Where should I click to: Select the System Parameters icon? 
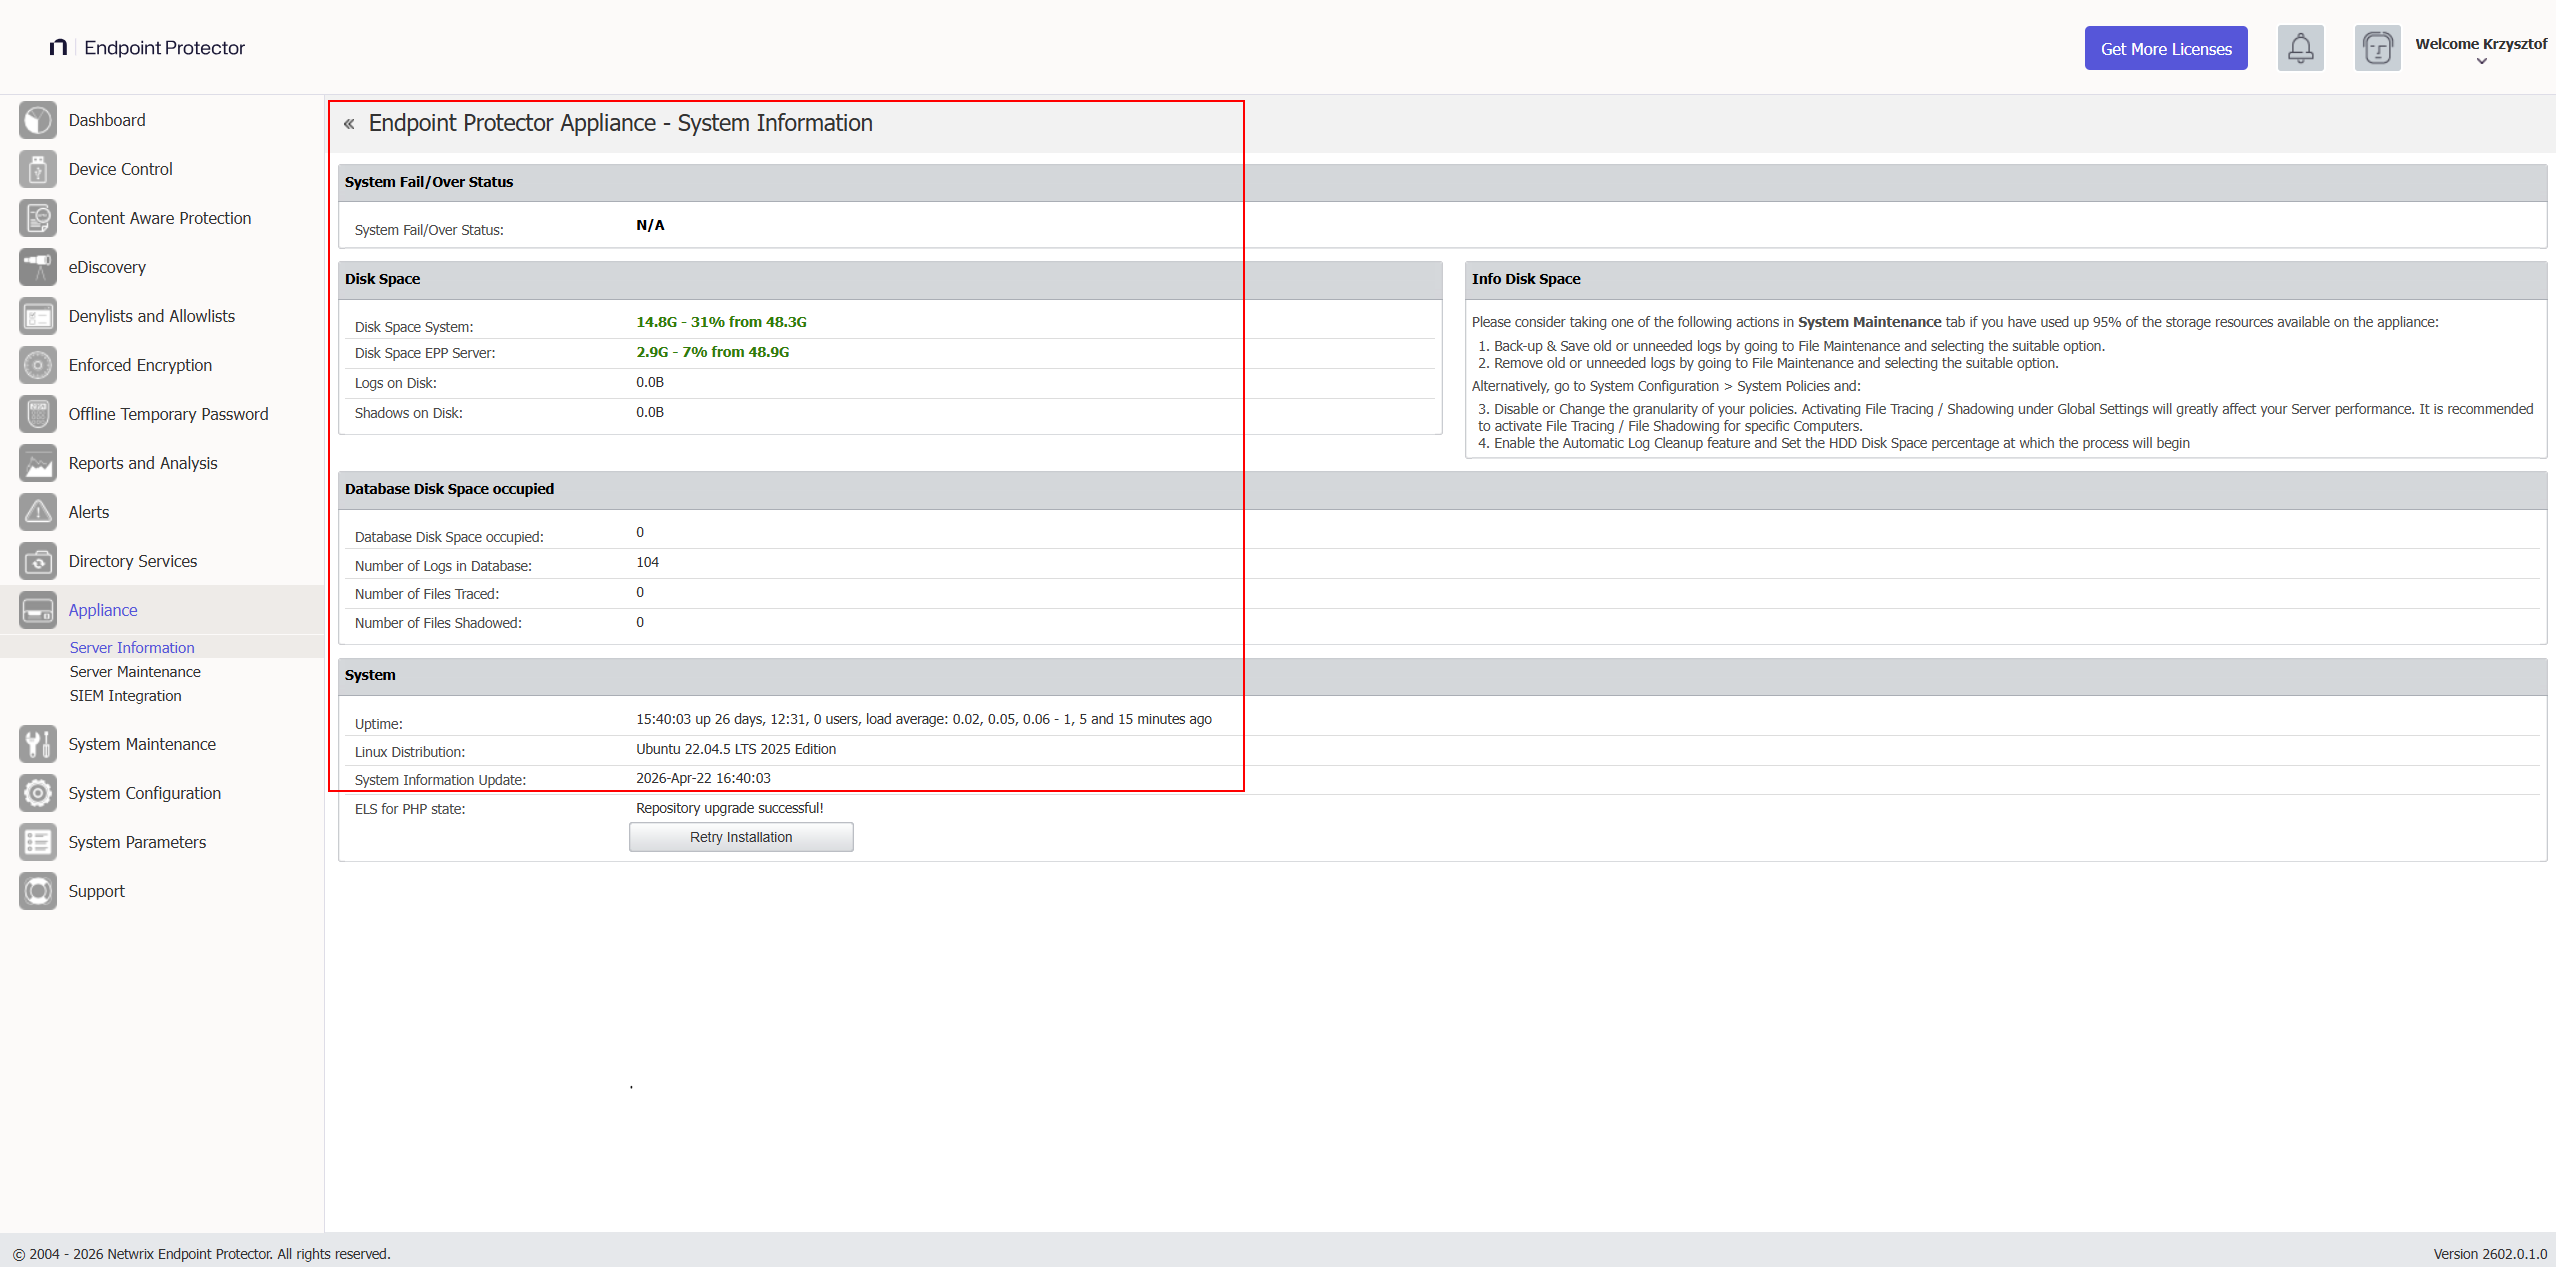point(37,841)
